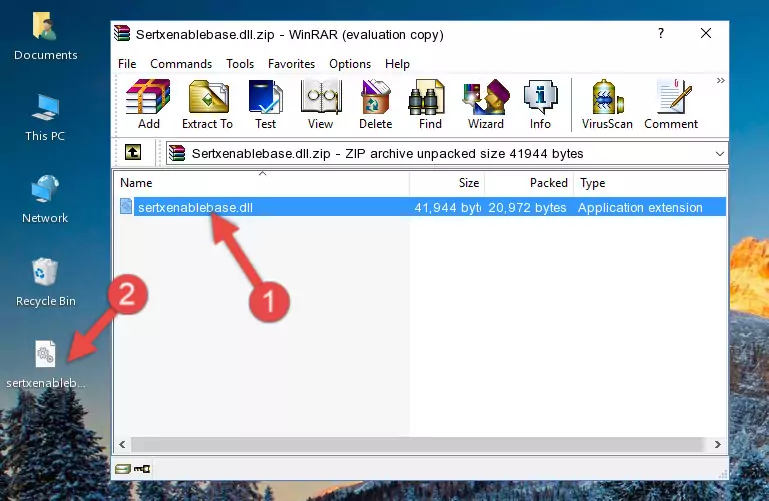Click the file icon beside sertxenablebase.dll
769x501 pixels.
pos(126,206)
